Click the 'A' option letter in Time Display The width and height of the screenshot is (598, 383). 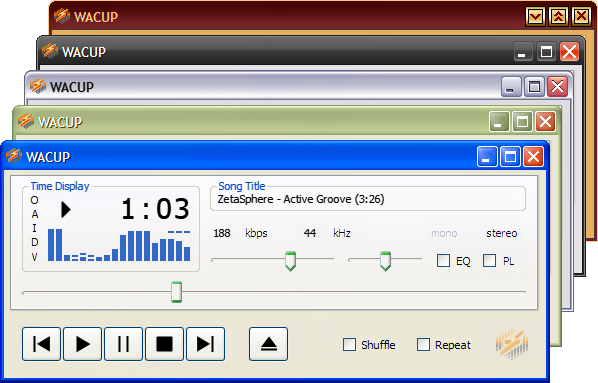35,214
